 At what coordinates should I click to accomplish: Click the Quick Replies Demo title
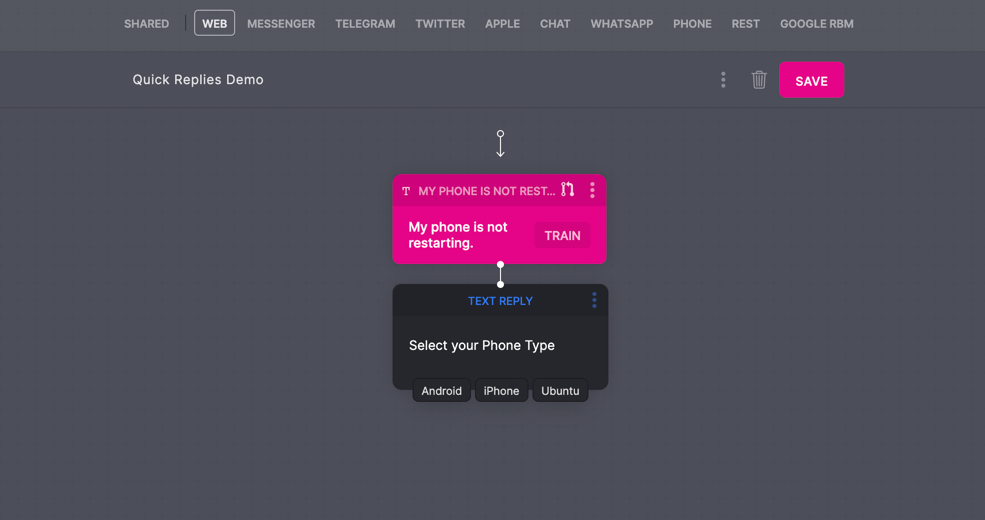[x=198, y=80]
